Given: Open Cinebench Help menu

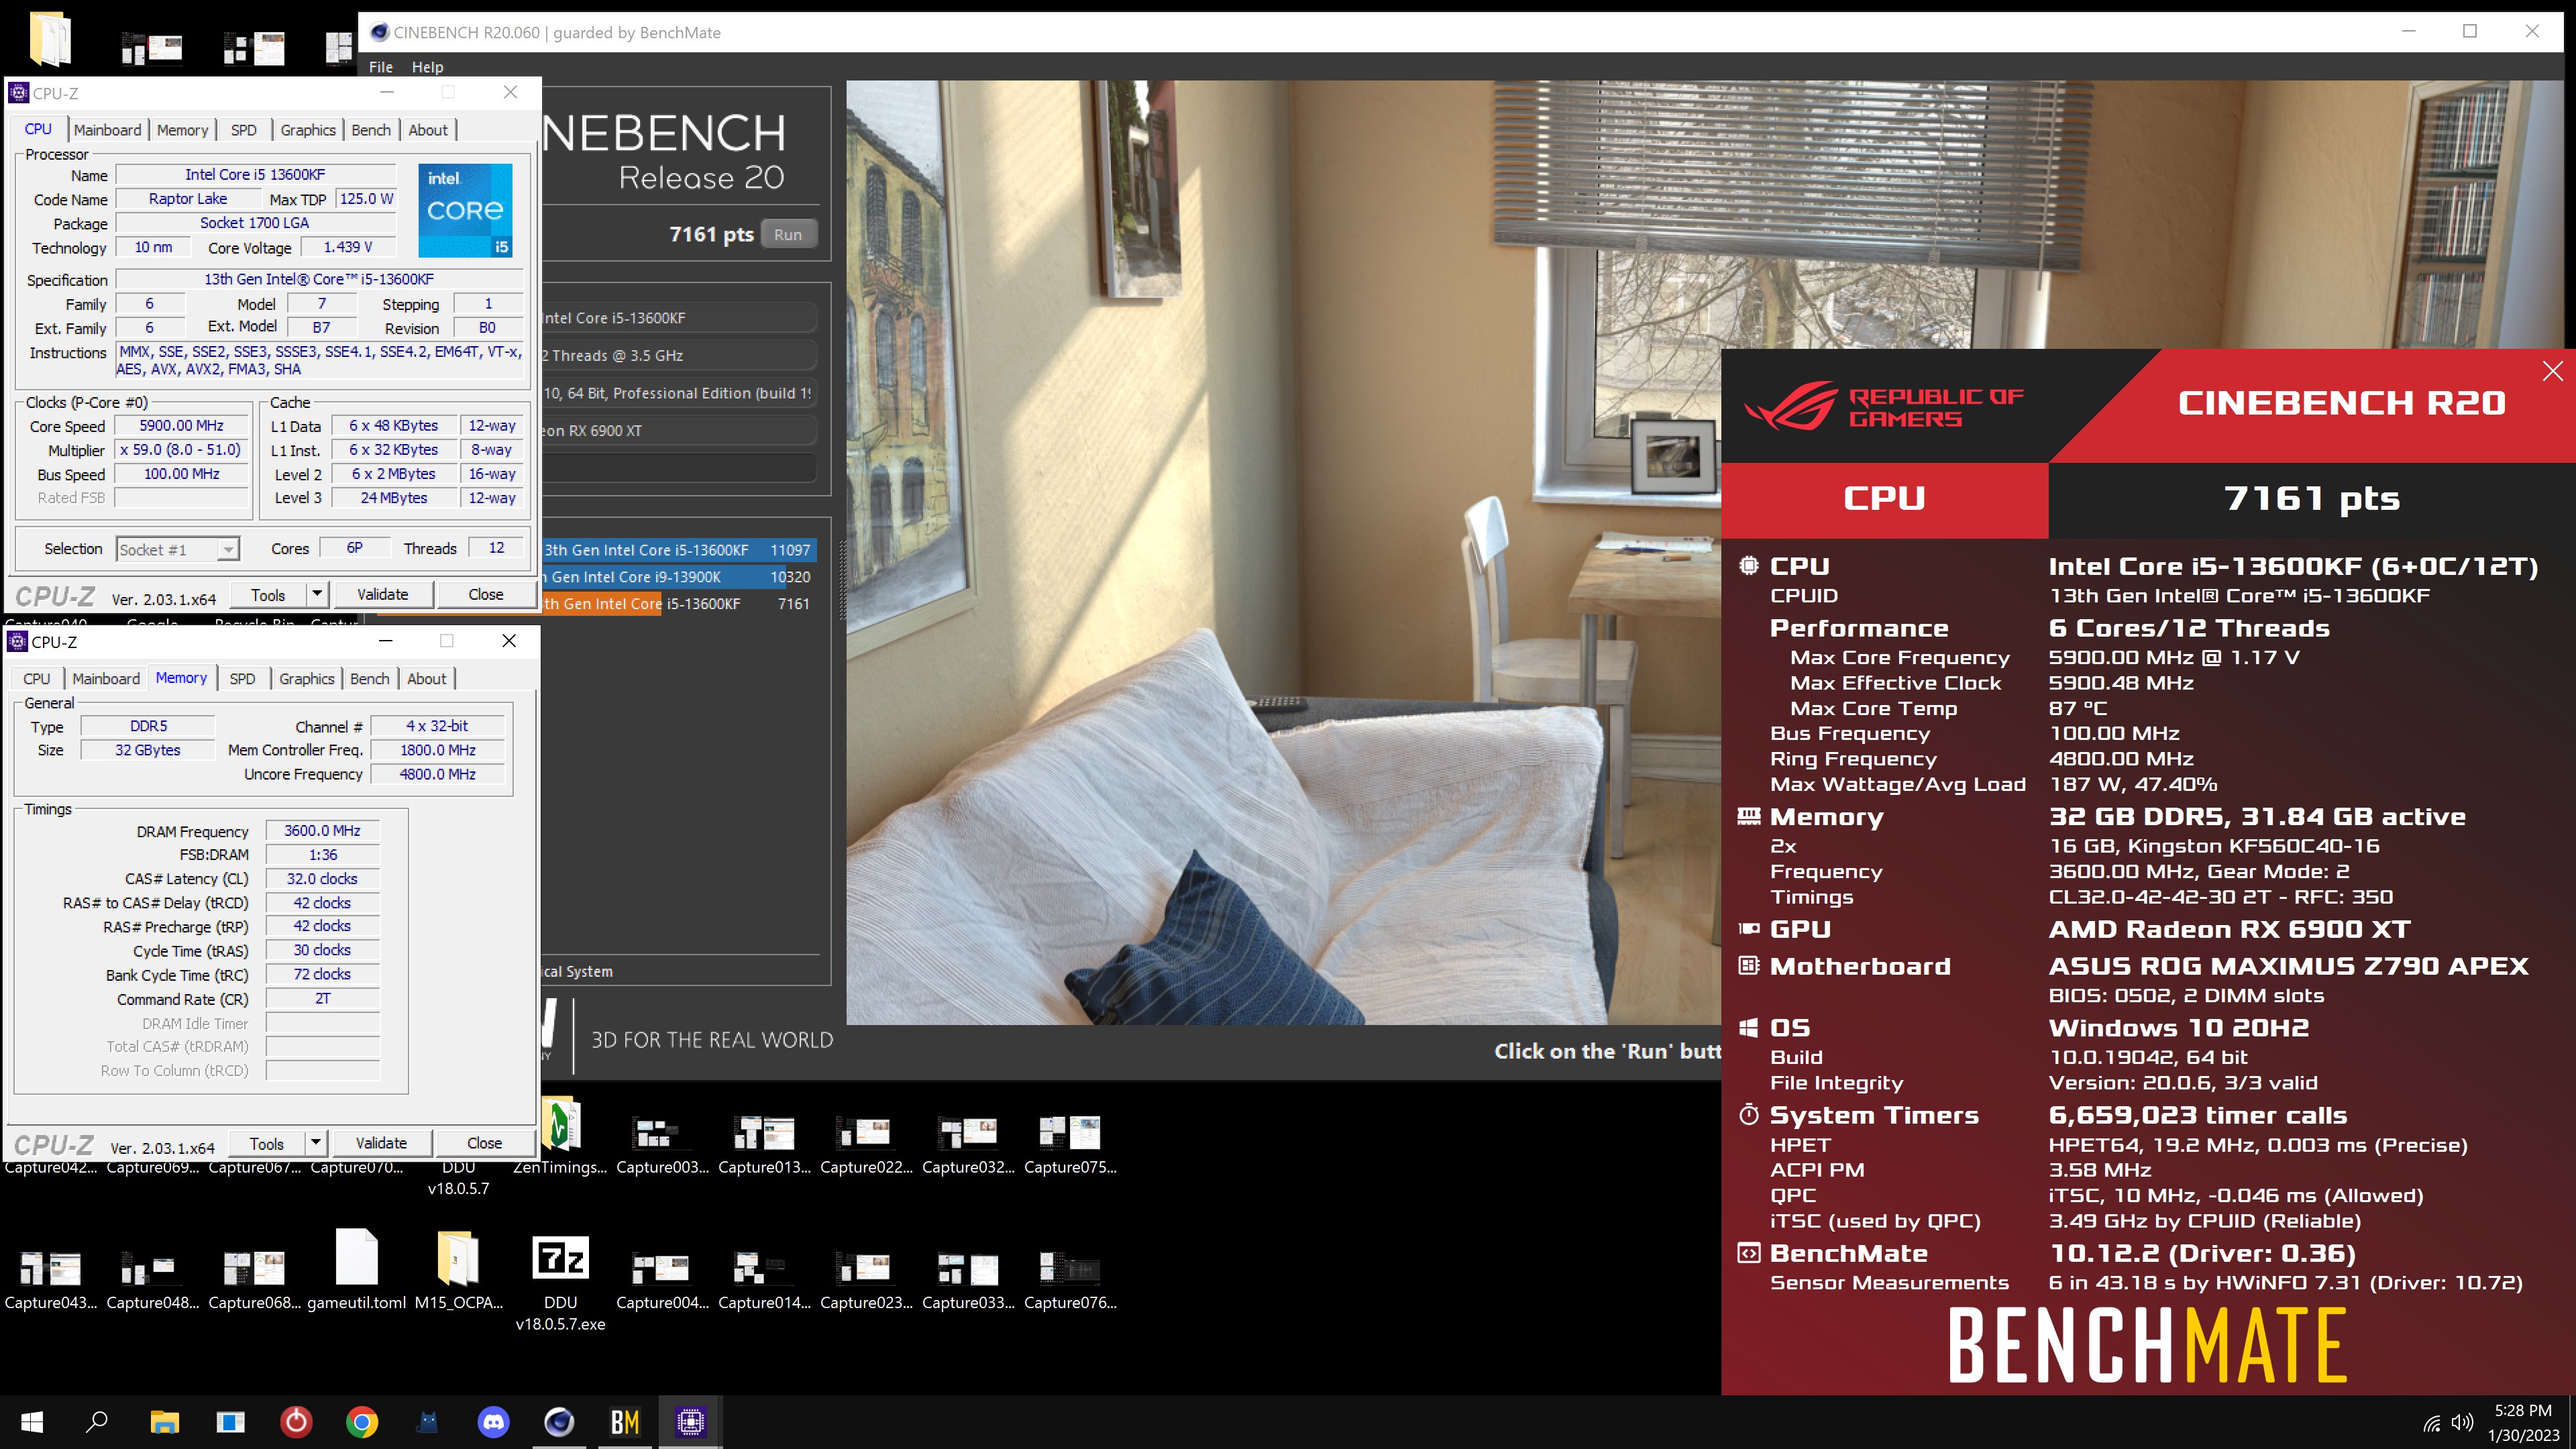Looking at the screenshot, I should click(x=427, y=67).
